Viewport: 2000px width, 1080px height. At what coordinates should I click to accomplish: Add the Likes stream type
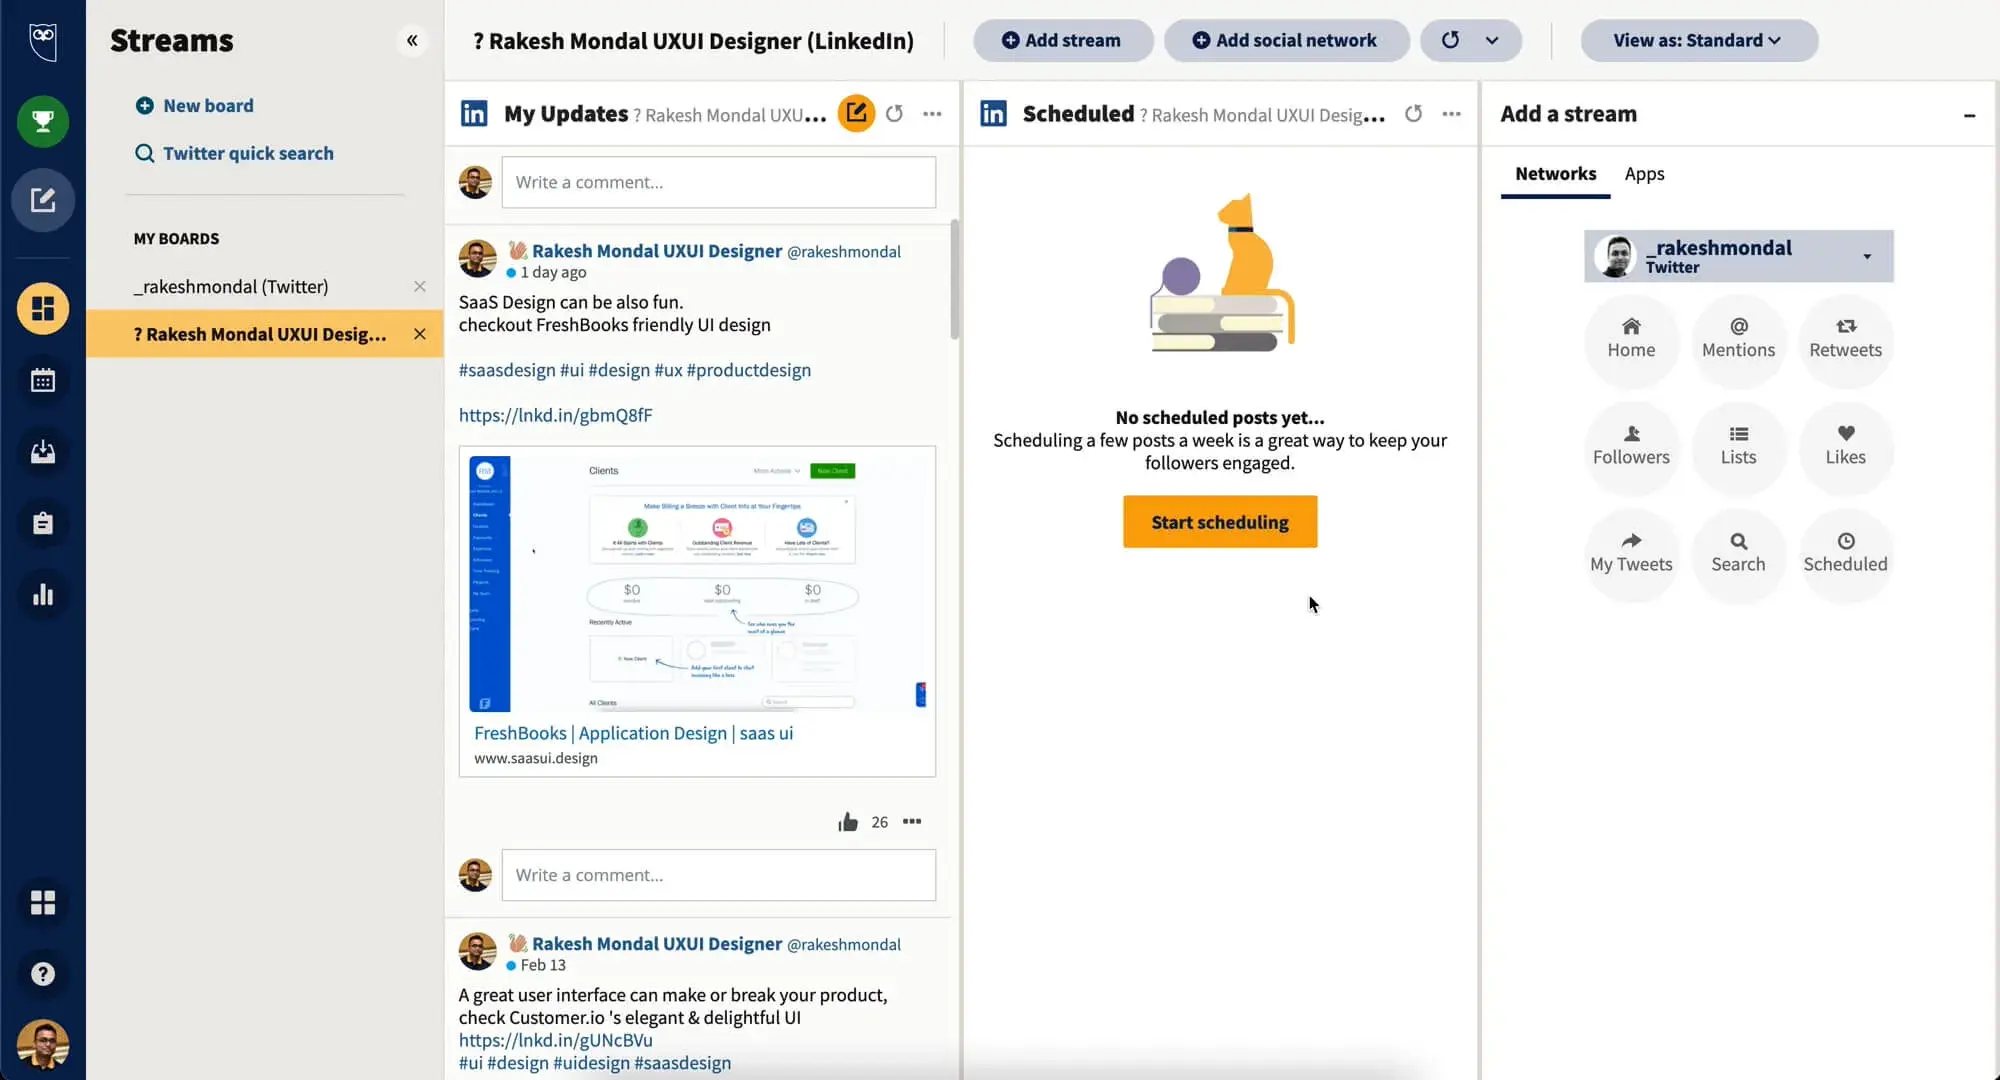pos(1845,445)
